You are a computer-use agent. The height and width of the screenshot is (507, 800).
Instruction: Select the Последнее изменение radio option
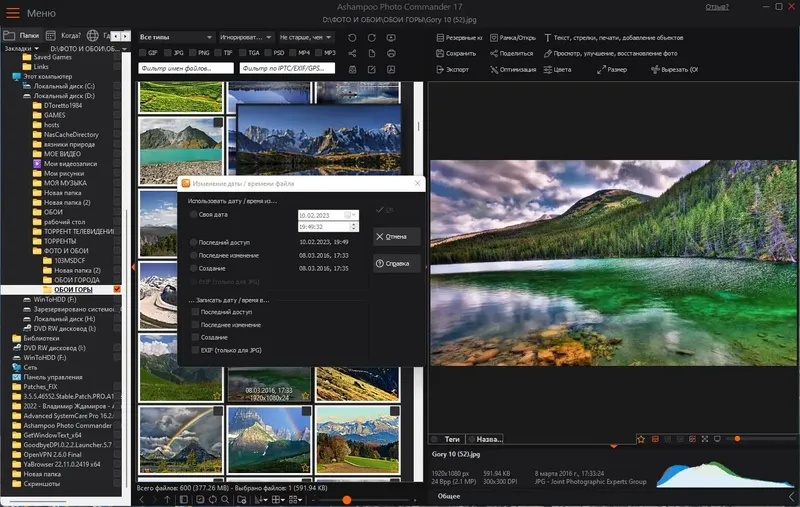click(x=193, y=255)
